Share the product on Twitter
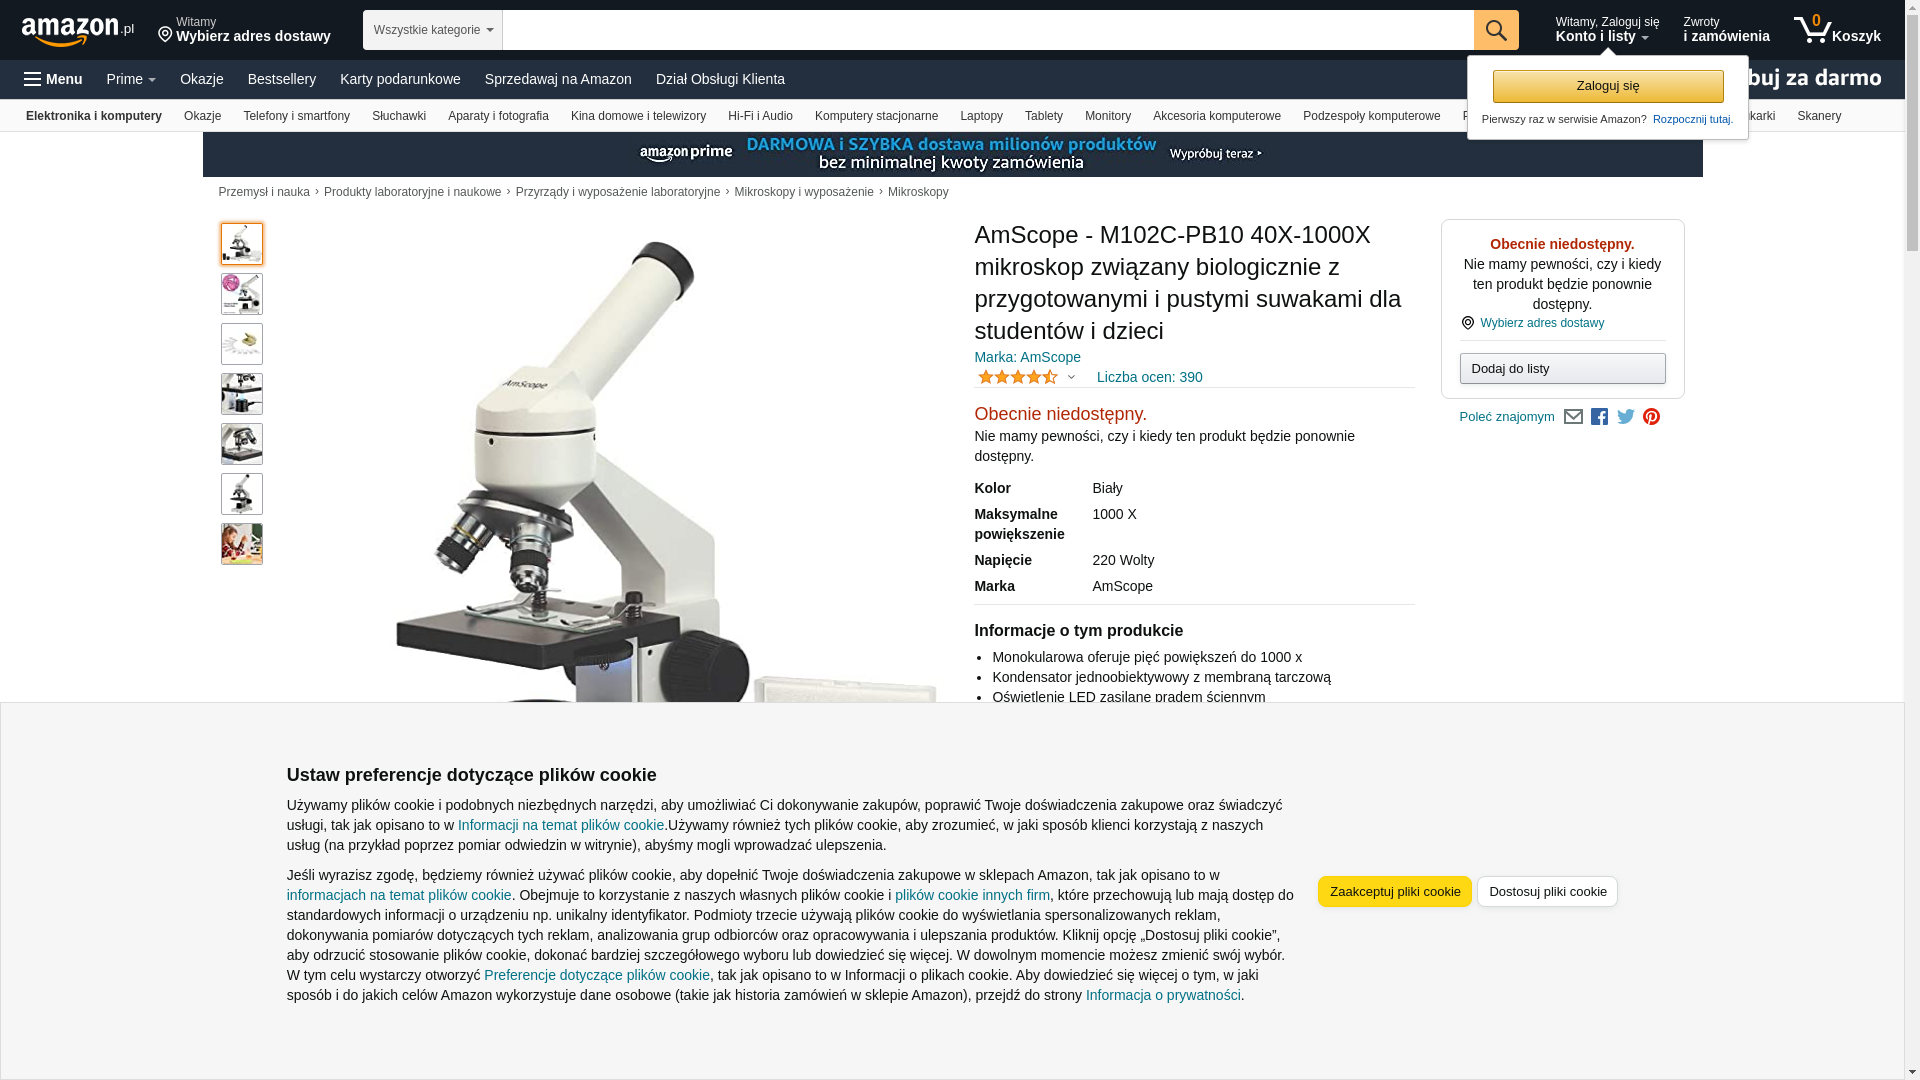The height and width of the screenshot is (1080, 1920). coord(1625,417)
